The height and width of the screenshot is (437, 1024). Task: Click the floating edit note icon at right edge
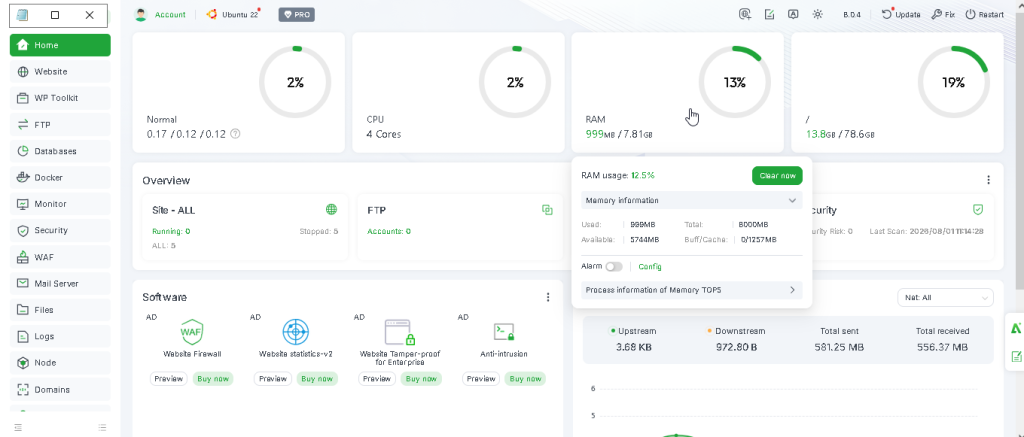[x=1016, y=356]
